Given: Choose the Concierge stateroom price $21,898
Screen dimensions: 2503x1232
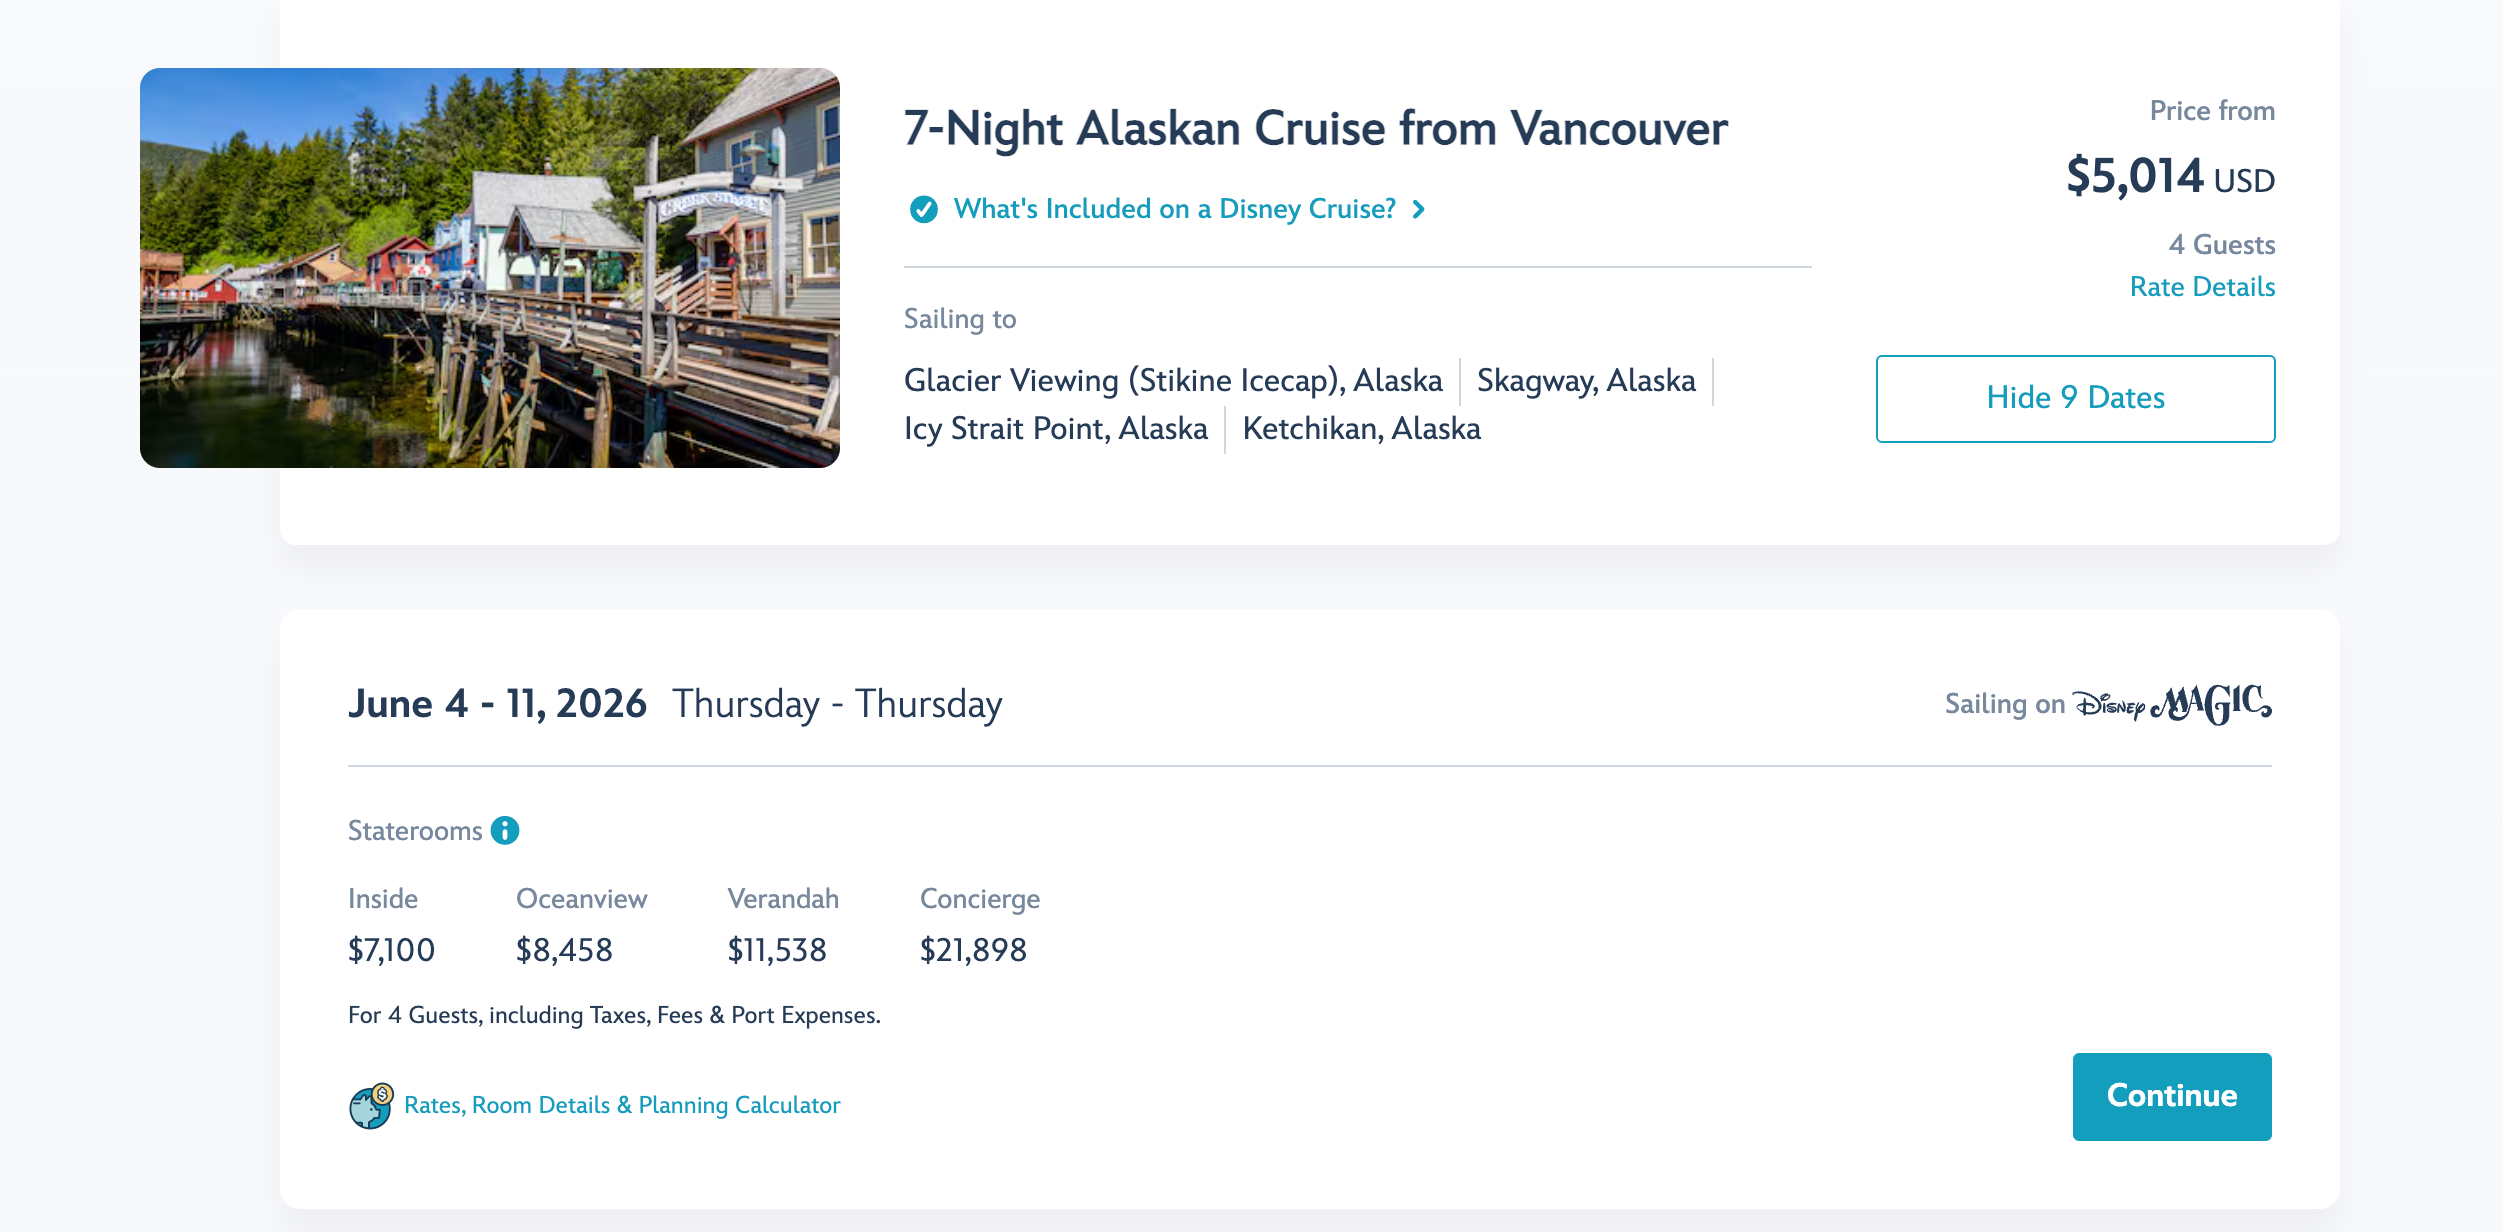Looking at the screenshot, I should (973, 949).
